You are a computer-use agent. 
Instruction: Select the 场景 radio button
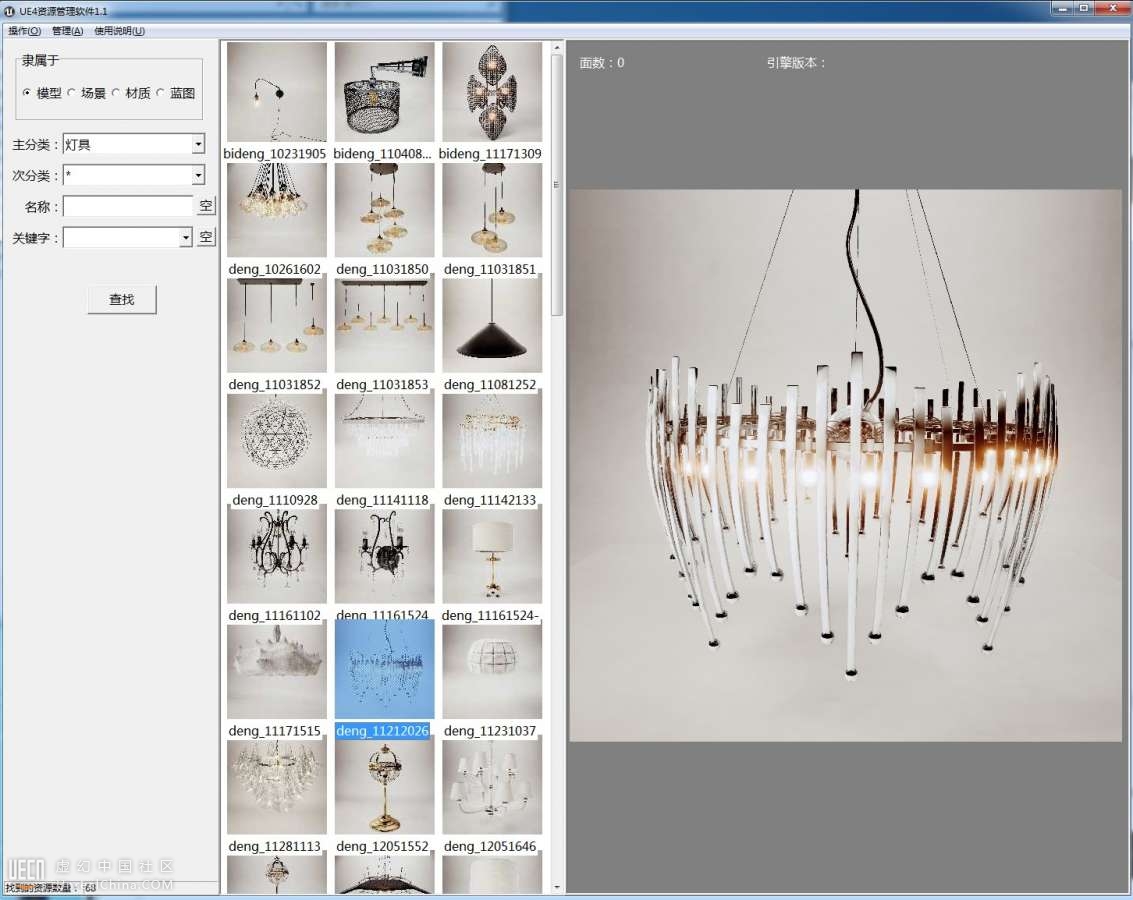71,92
